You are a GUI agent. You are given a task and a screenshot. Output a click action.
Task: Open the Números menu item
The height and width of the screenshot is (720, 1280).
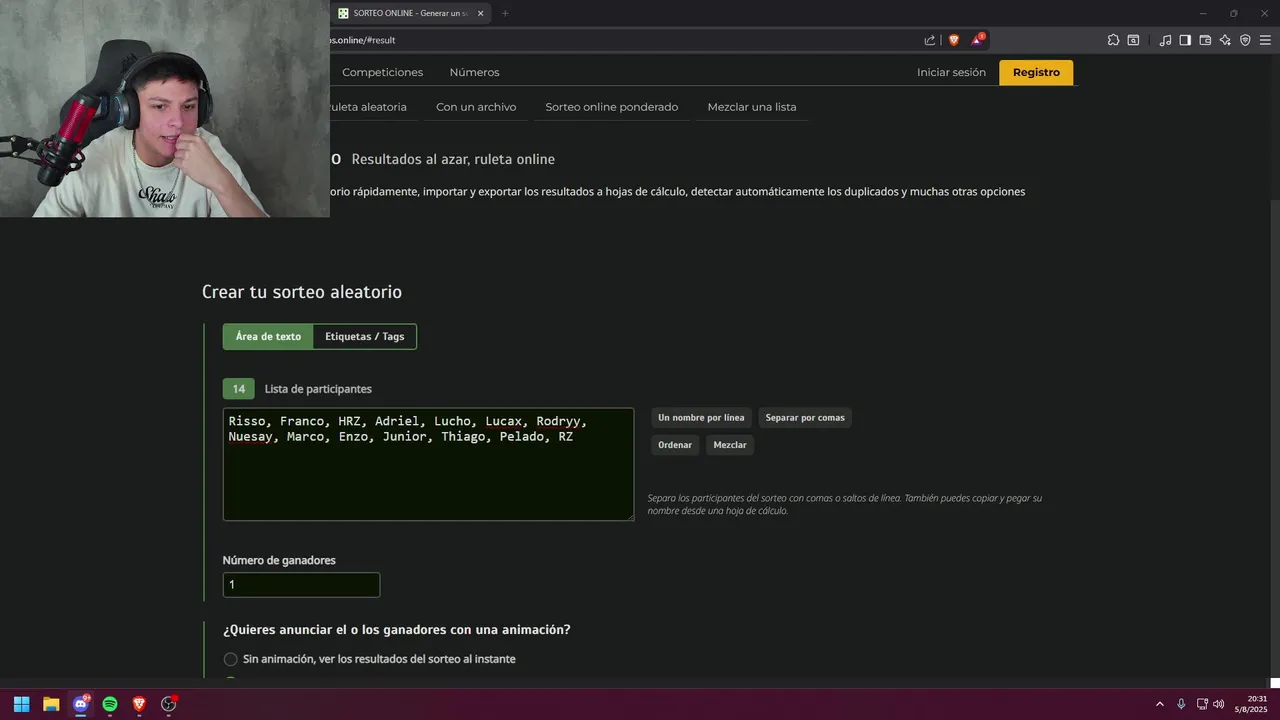coord(474,72)
